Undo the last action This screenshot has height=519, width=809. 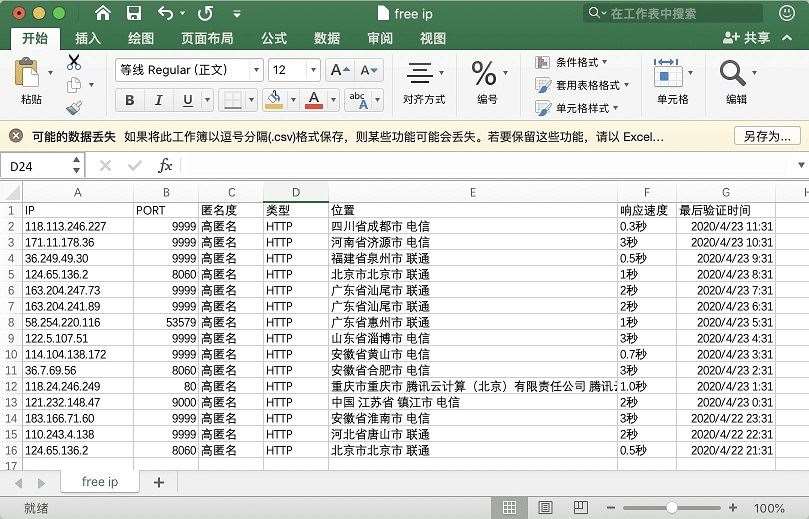pos(166,13)
